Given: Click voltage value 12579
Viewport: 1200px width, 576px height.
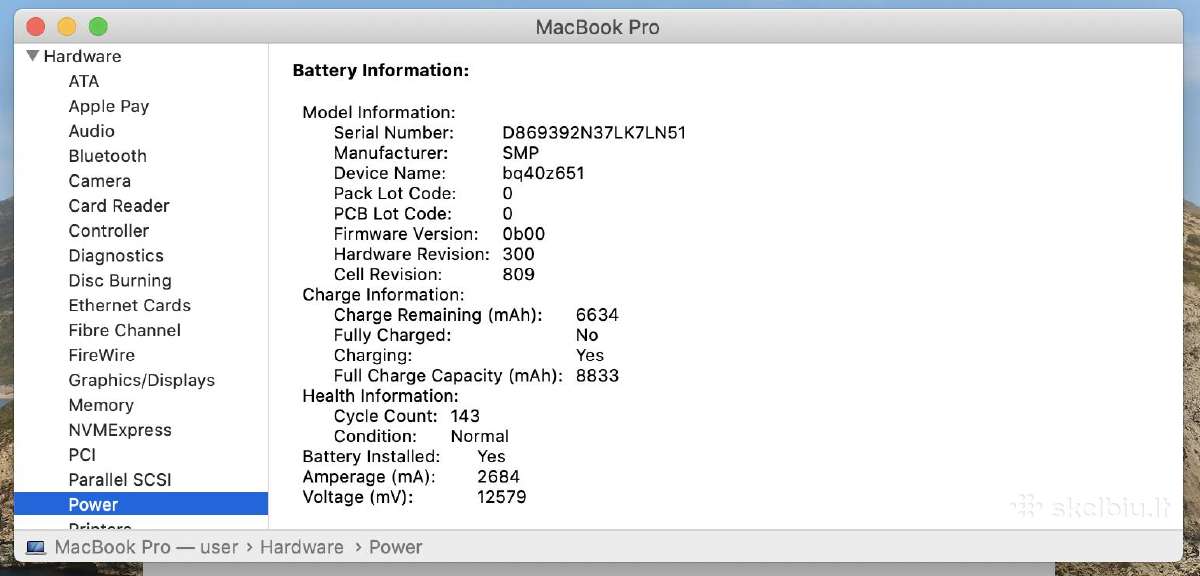Looking at the screenshot, I should tap(502, 497).
